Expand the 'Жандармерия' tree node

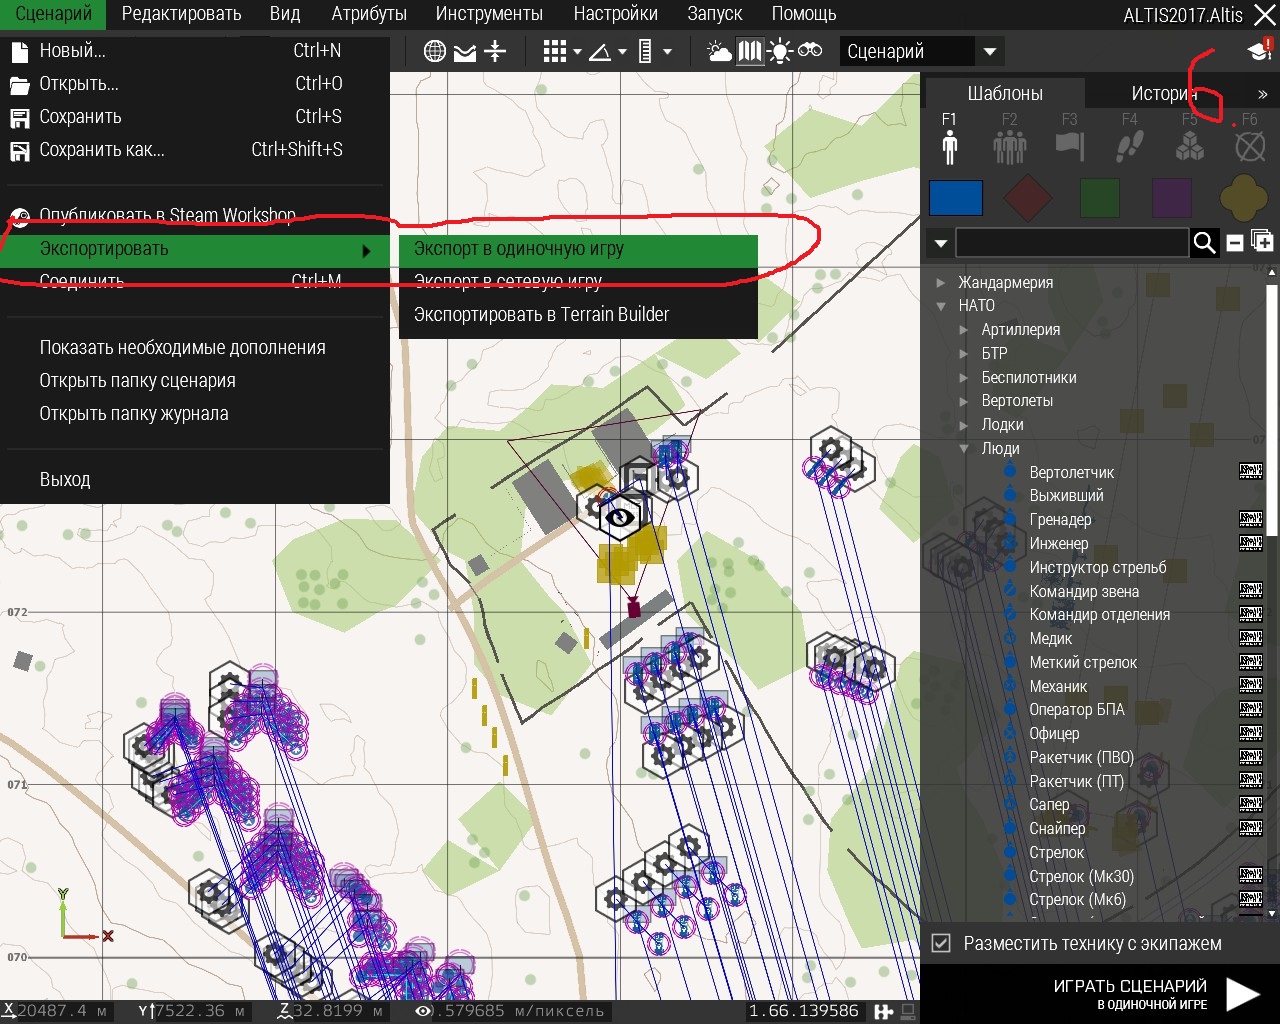tap(941, 283)
